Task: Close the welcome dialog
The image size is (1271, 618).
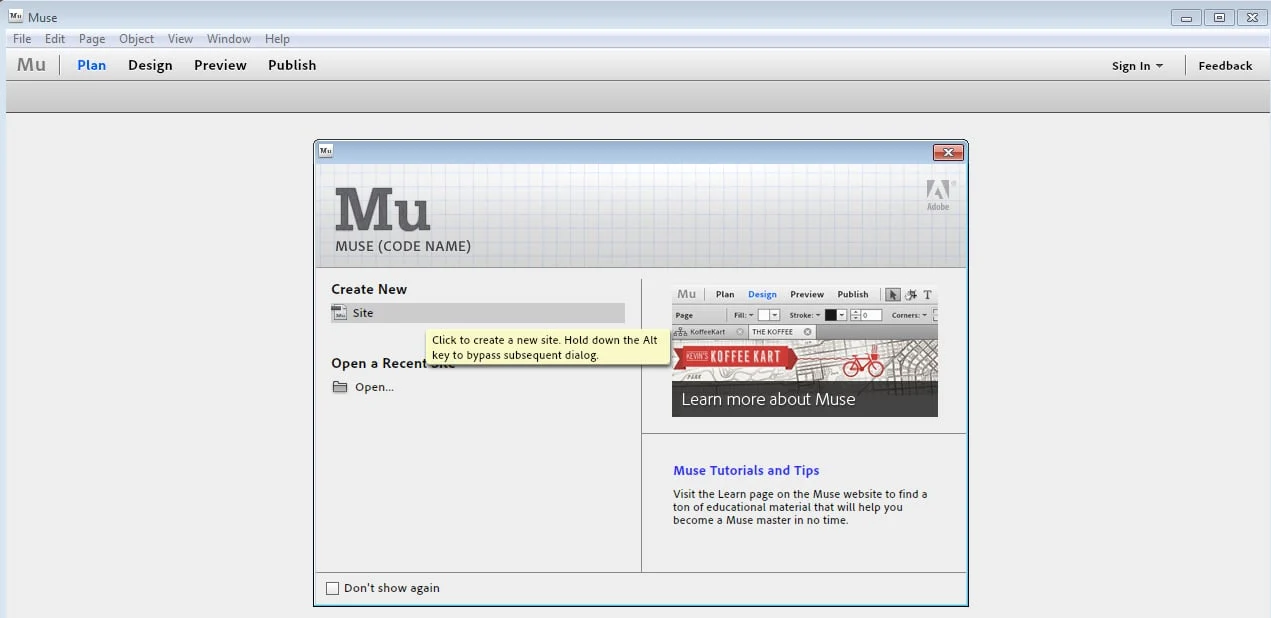Action: (x=948, y=152)
